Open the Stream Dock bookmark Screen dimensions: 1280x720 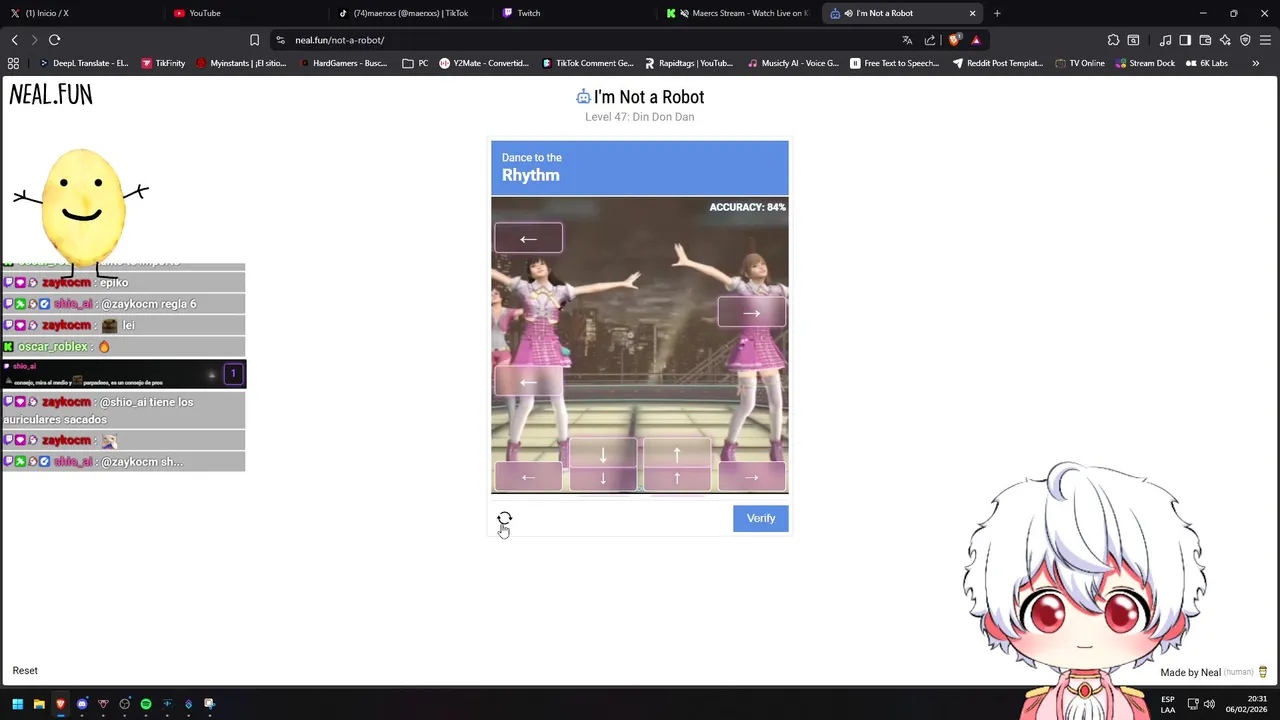(x=1145, y=63)
